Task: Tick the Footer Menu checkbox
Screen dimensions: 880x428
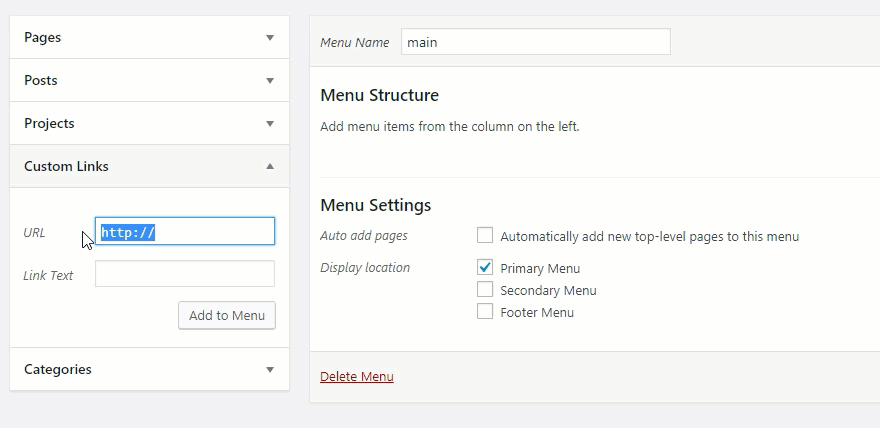Action: coord(485,311)
